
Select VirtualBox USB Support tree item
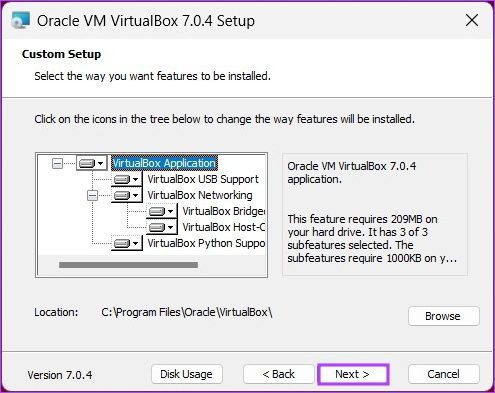203,179
